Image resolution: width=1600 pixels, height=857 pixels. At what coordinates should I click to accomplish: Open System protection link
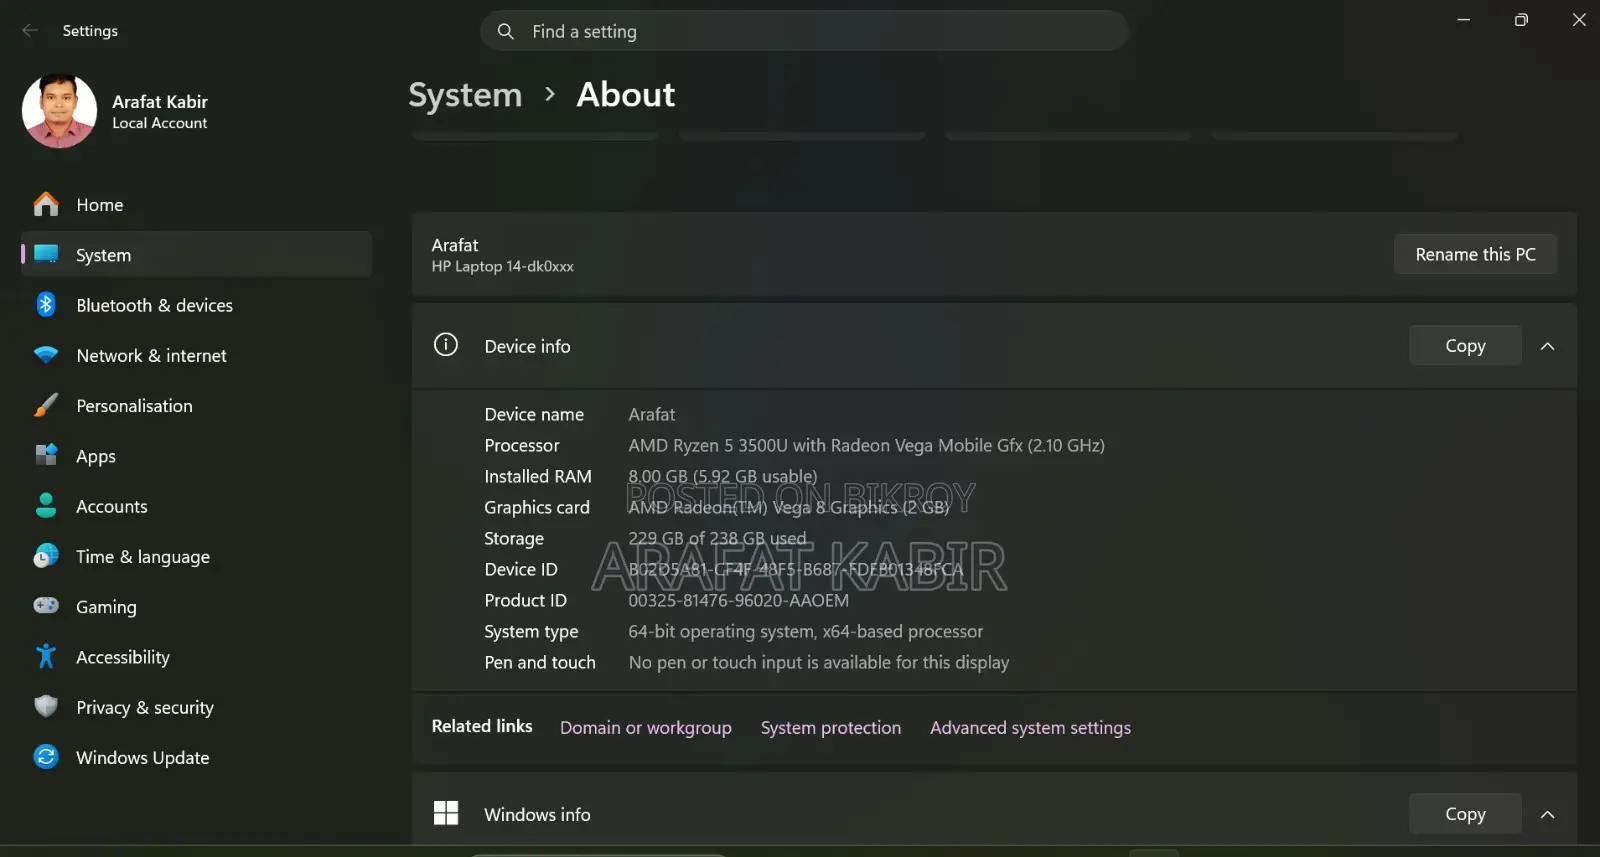pyautogui.click(x=831, y=727)
